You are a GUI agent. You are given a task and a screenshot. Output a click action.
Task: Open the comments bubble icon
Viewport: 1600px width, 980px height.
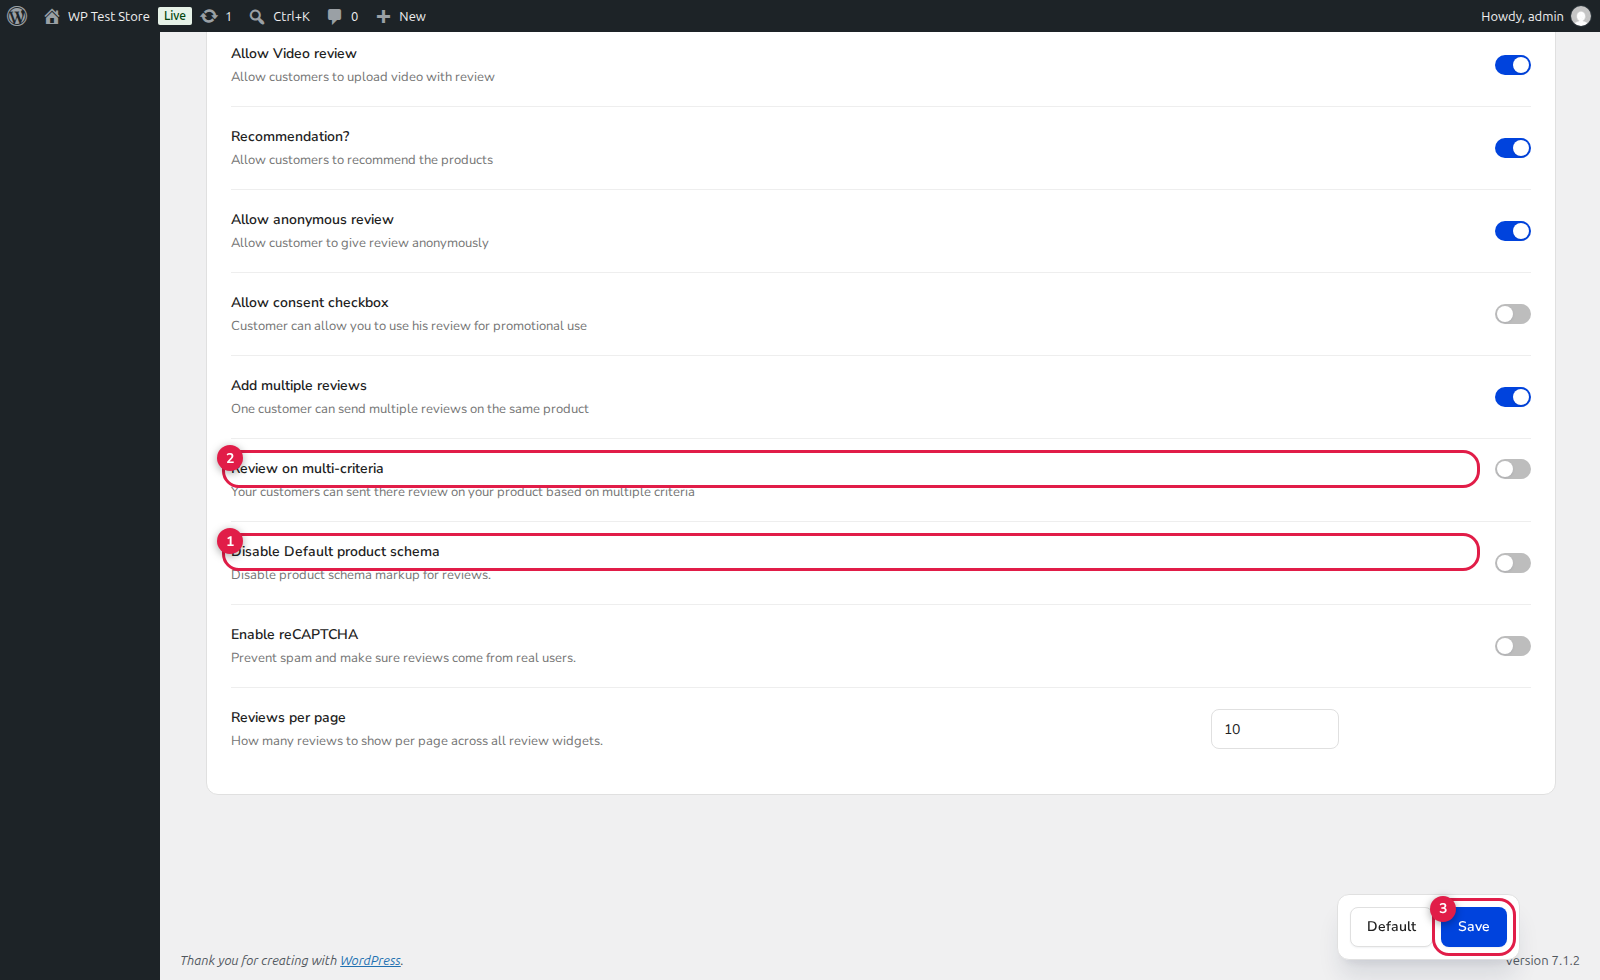[x=335, y=16]
